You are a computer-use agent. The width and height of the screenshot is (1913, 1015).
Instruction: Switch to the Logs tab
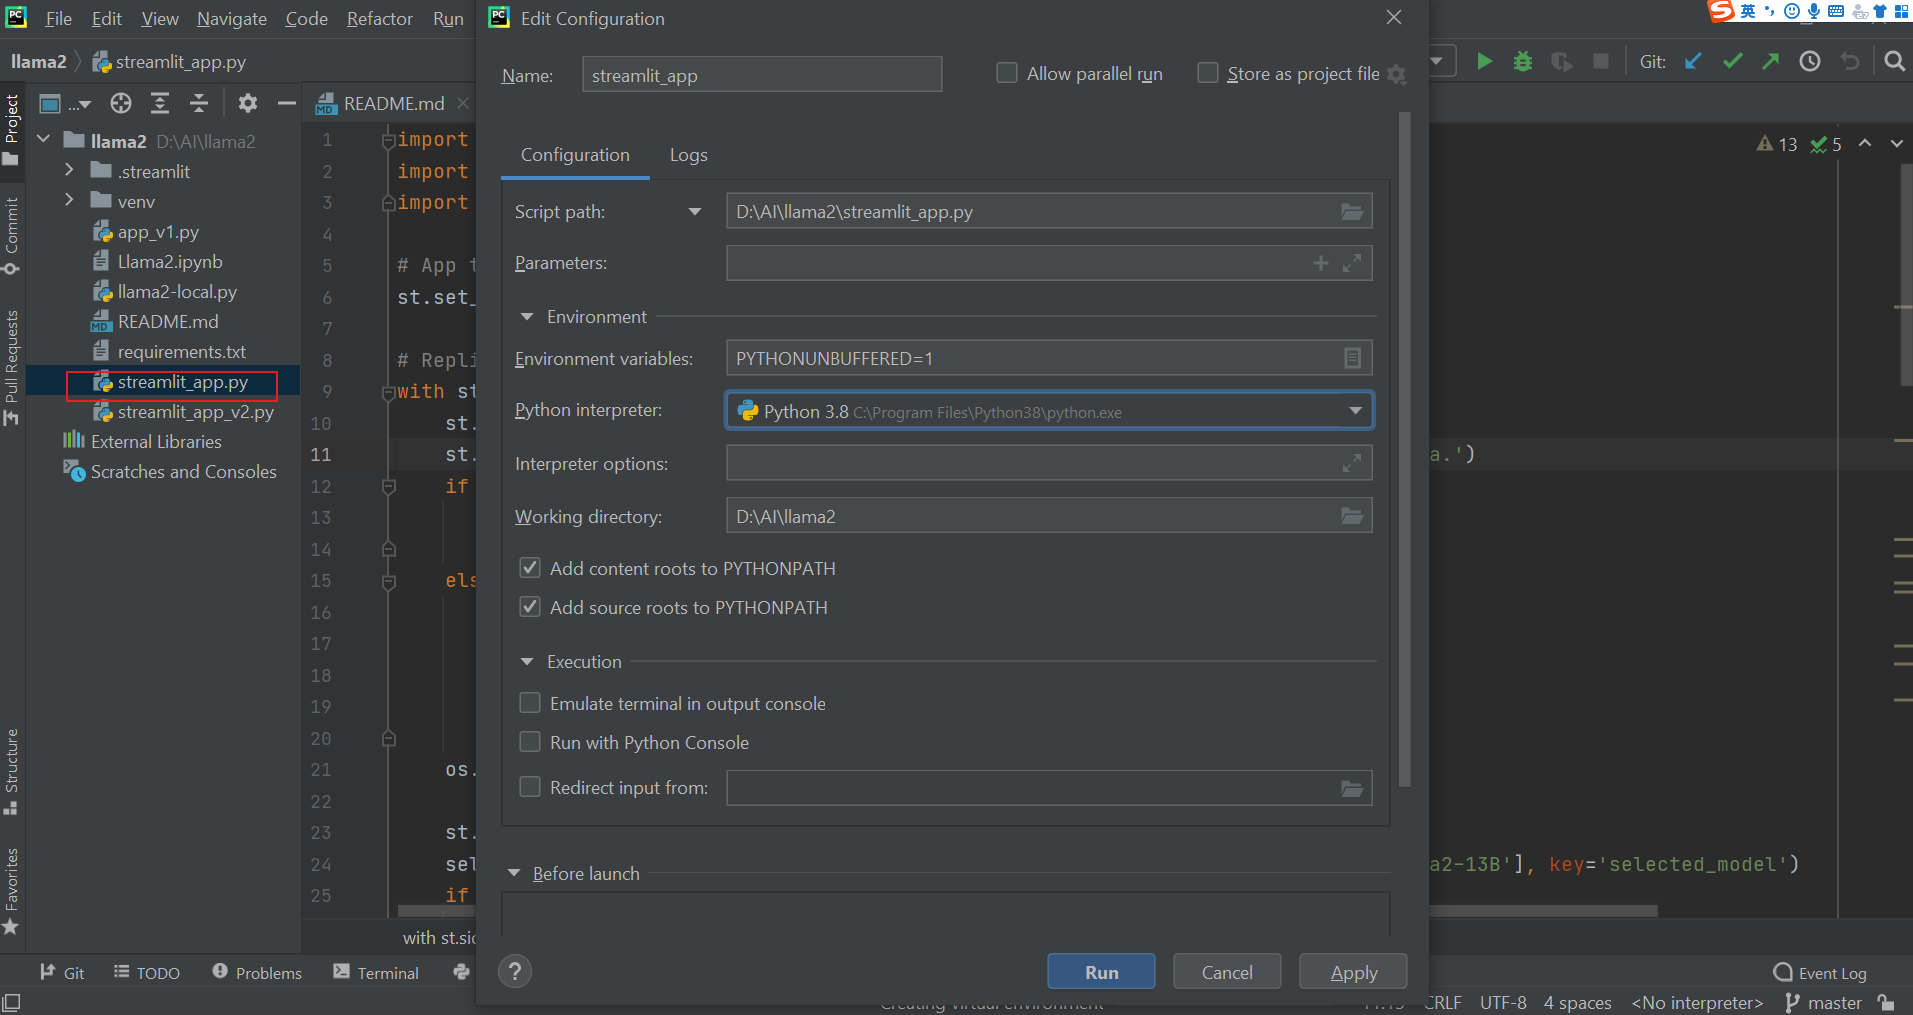[688, 155]
